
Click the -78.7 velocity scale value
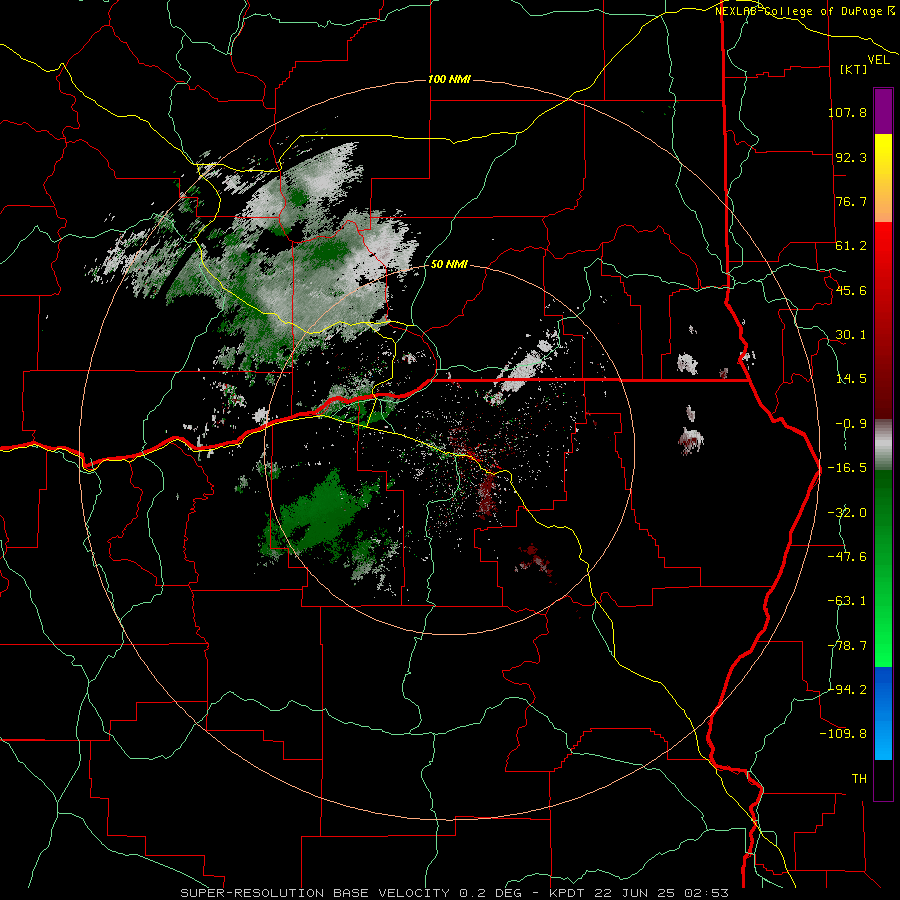click(x=847, y=646)
